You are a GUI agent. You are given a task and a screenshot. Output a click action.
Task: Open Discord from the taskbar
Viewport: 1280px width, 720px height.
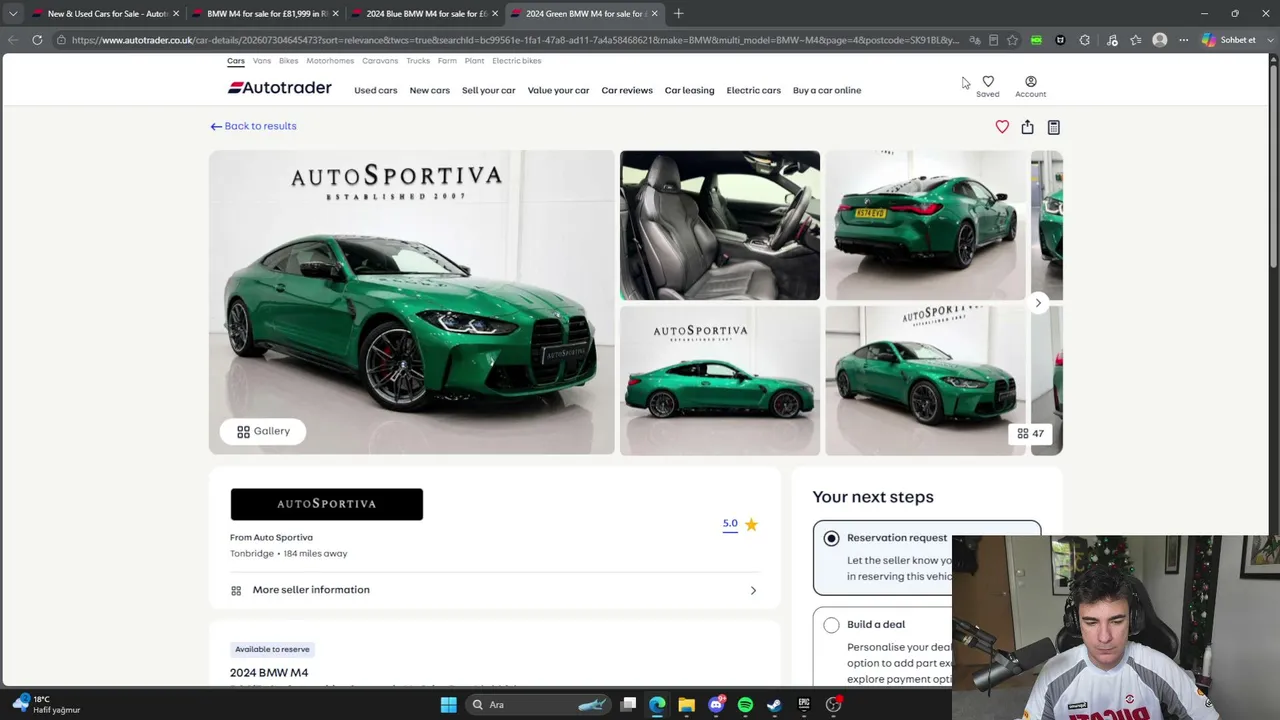point(716,705)
